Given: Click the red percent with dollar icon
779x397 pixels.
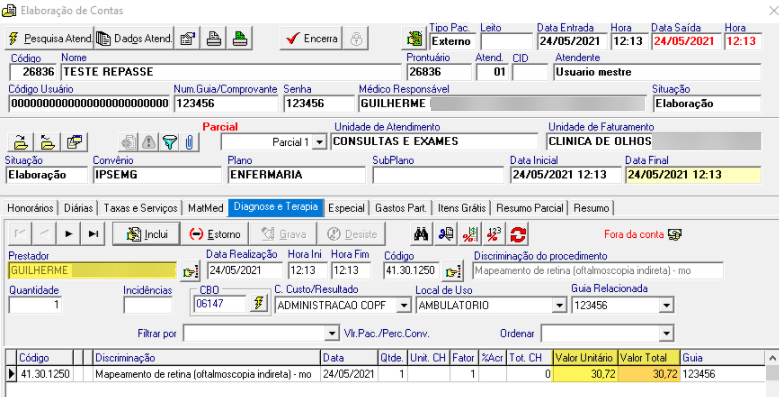Looking at the screenshot, I should pyautogui.click(x=469, y=235).
